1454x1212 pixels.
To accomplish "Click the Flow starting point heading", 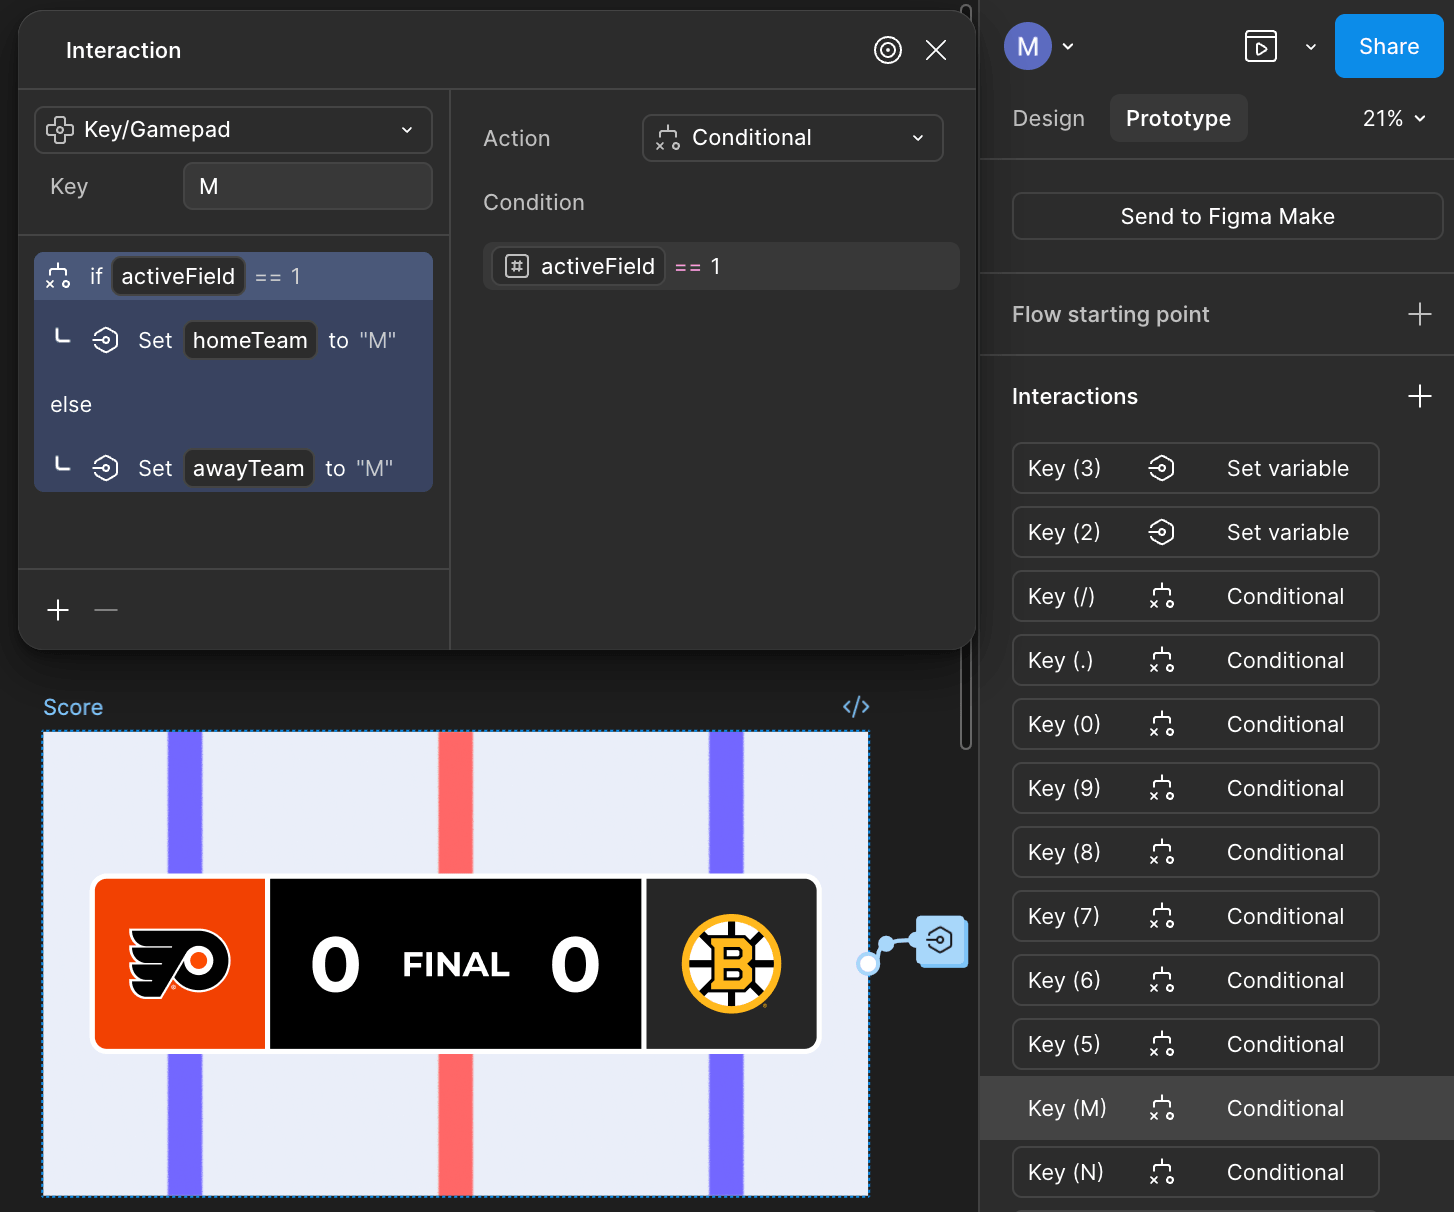I will pyautogui.click(x=1110, y=314).
